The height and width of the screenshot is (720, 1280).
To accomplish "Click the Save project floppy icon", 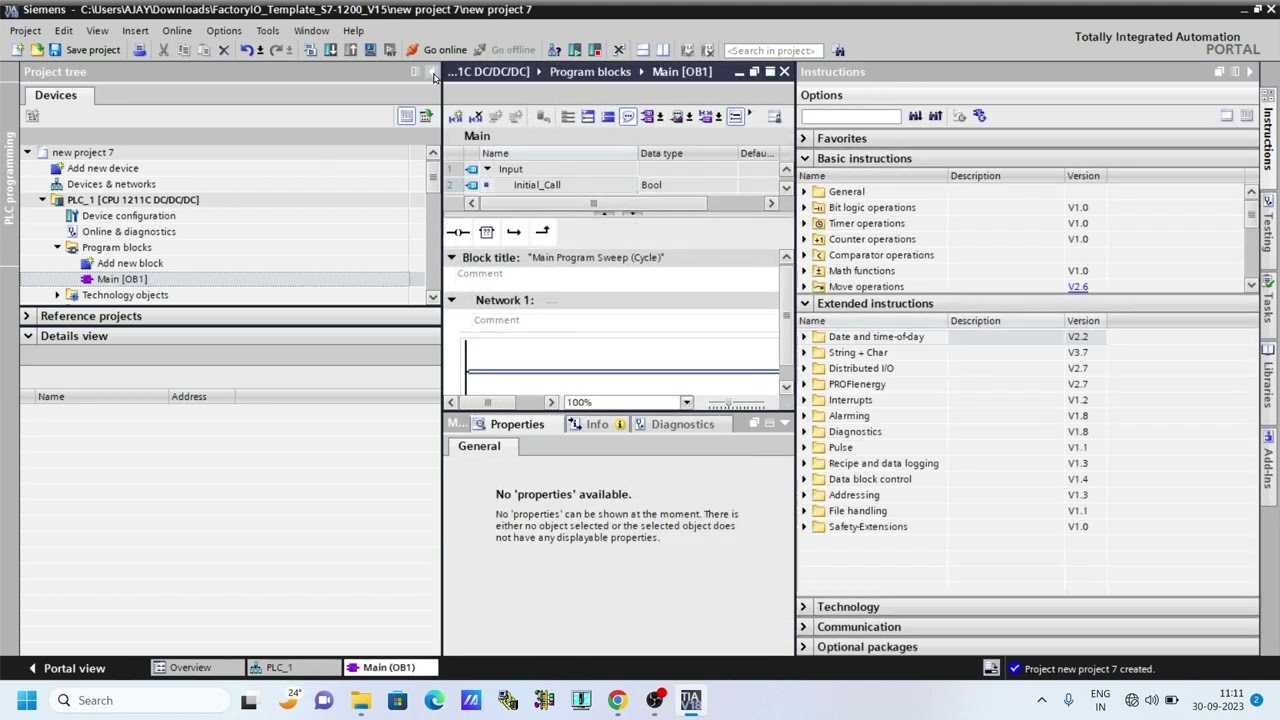I will 55,50.
